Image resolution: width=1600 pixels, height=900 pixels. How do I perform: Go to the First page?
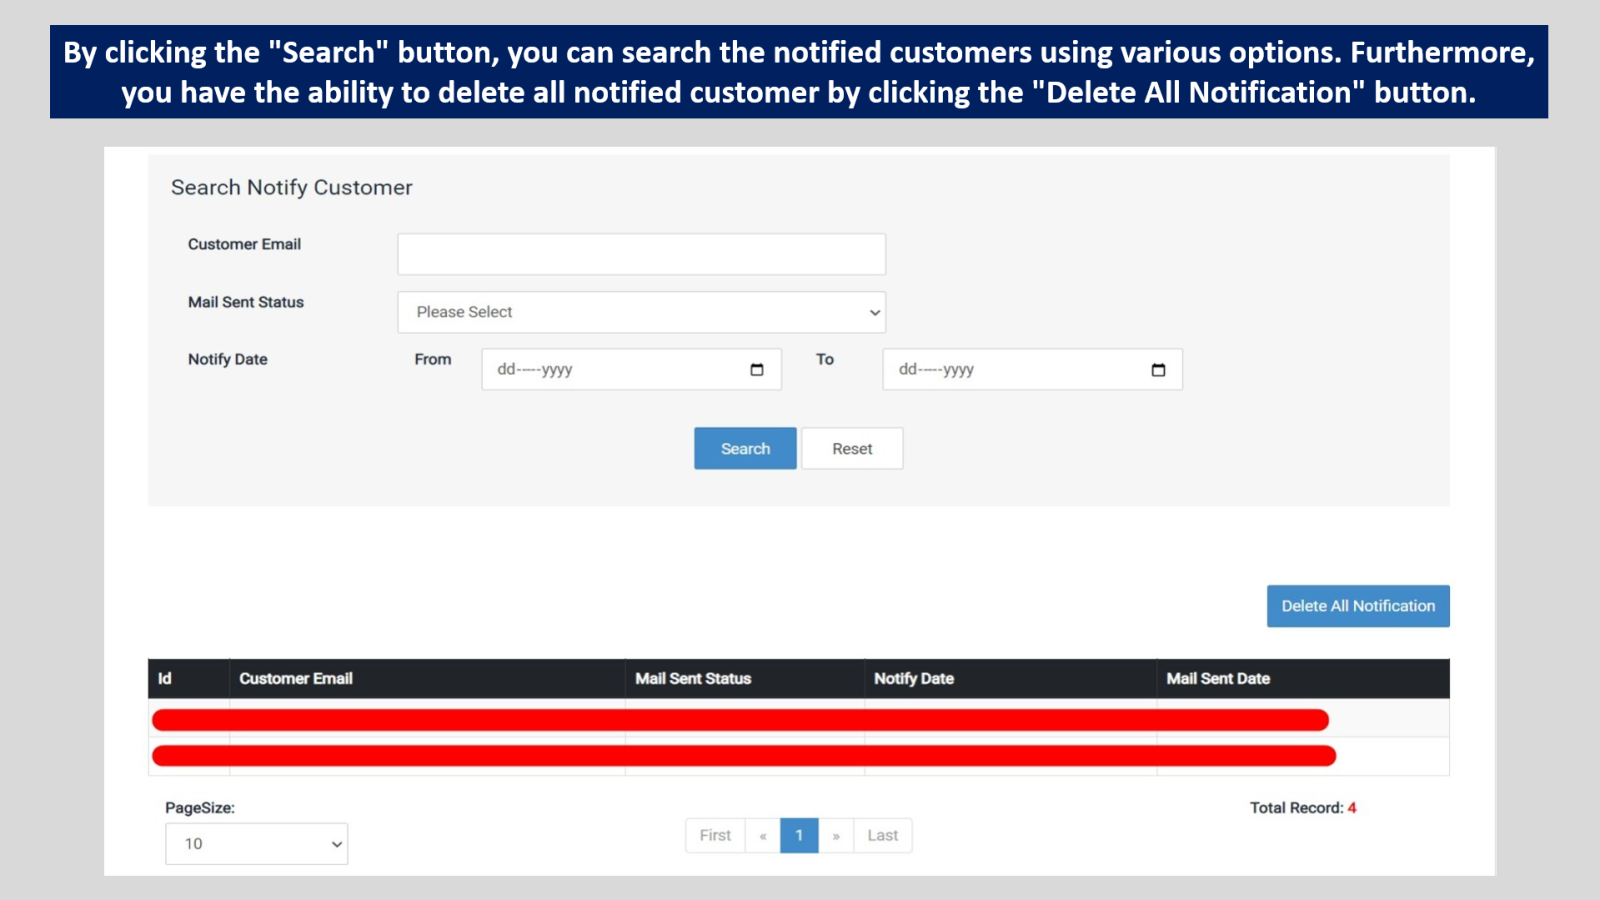tap(714, 835)
